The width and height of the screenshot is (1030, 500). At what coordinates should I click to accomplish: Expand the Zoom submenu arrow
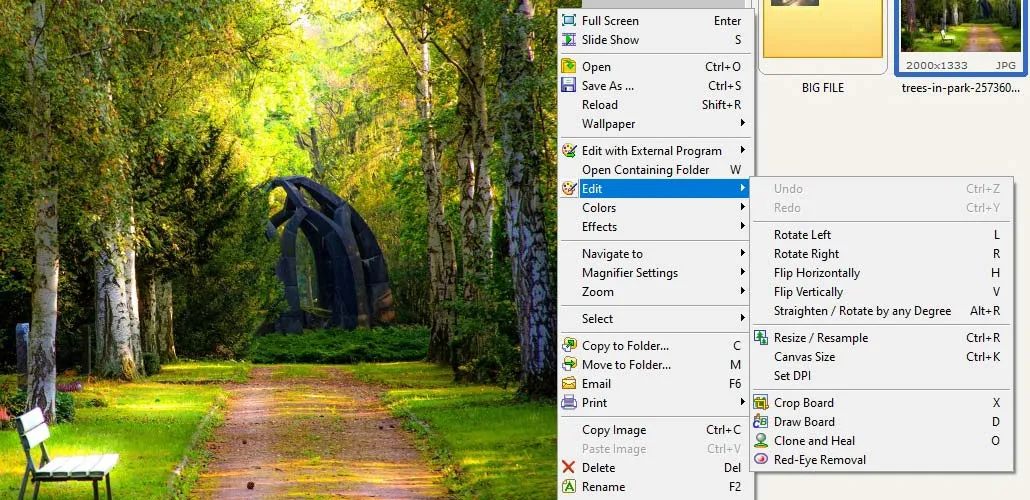(742, 292)
